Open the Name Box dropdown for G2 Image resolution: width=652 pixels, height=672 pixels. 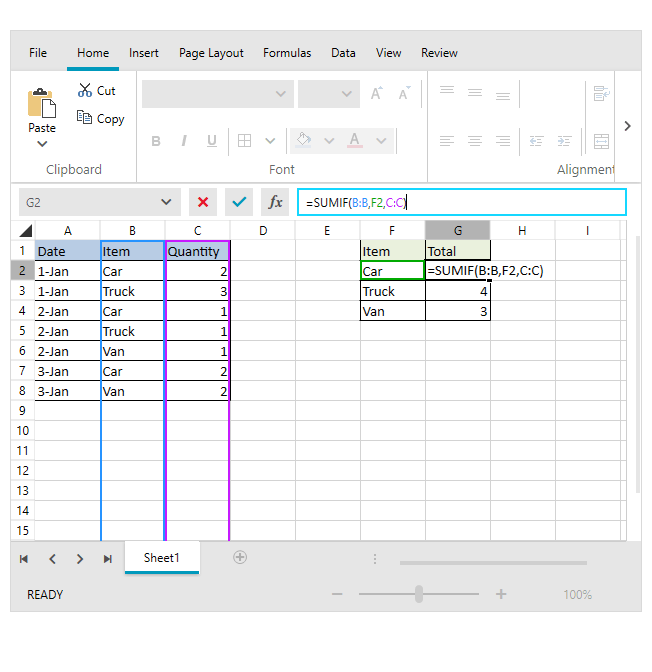(x=164, y=202)
